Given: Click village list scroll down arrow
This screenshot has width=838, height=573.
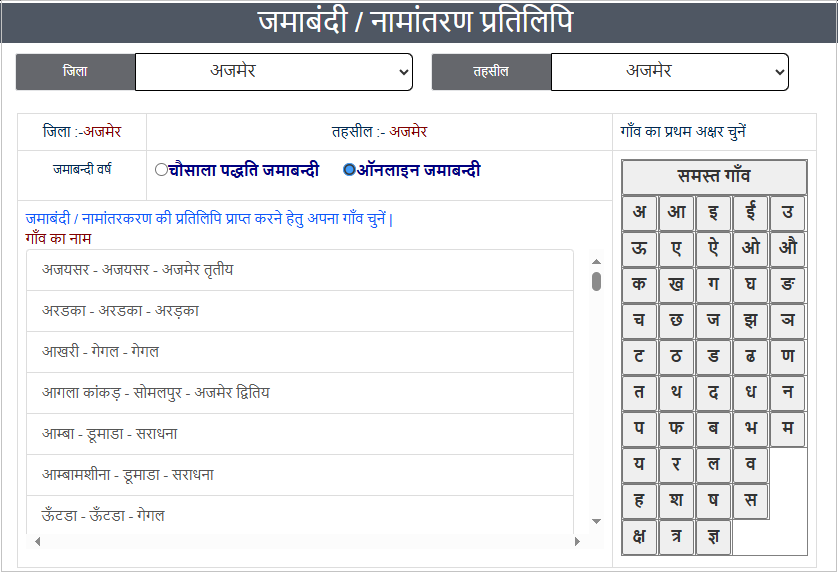Looking at the screenshot, I should pyautogui.click(x=596, y=521).
